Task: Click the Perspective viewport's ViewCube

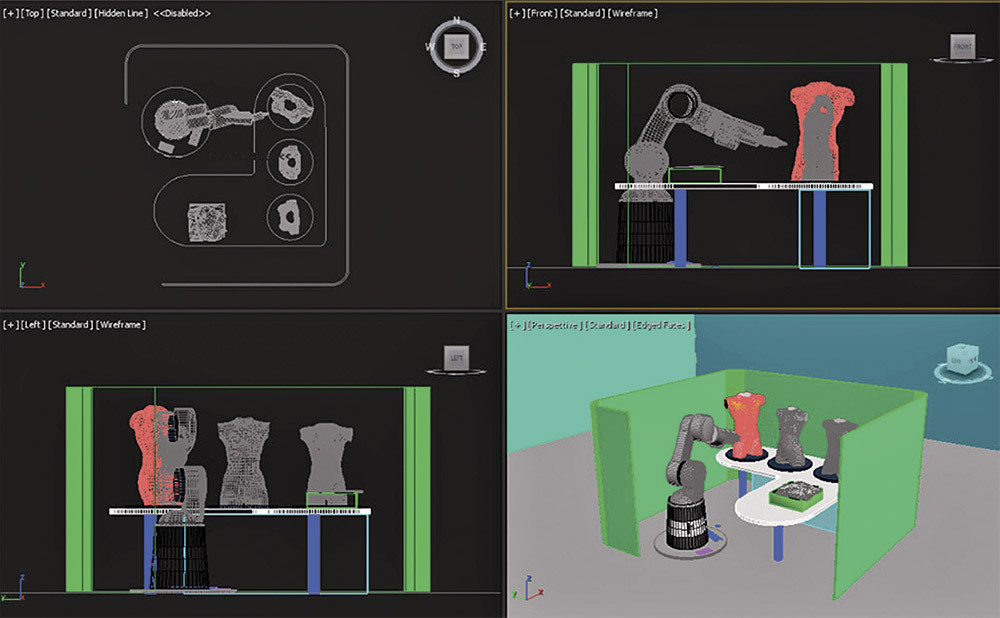Action: click(959, 361)
